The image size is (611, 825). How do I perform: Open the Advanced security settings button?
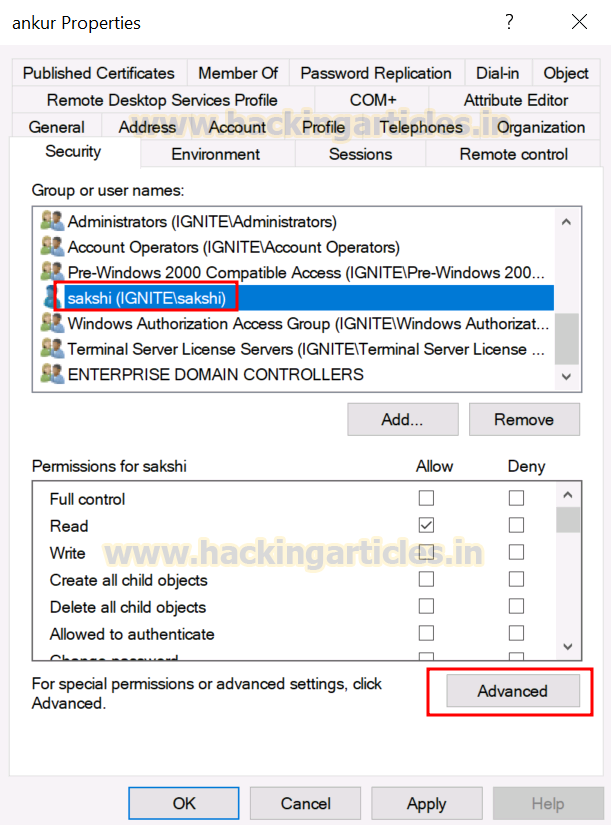[513, 691]
